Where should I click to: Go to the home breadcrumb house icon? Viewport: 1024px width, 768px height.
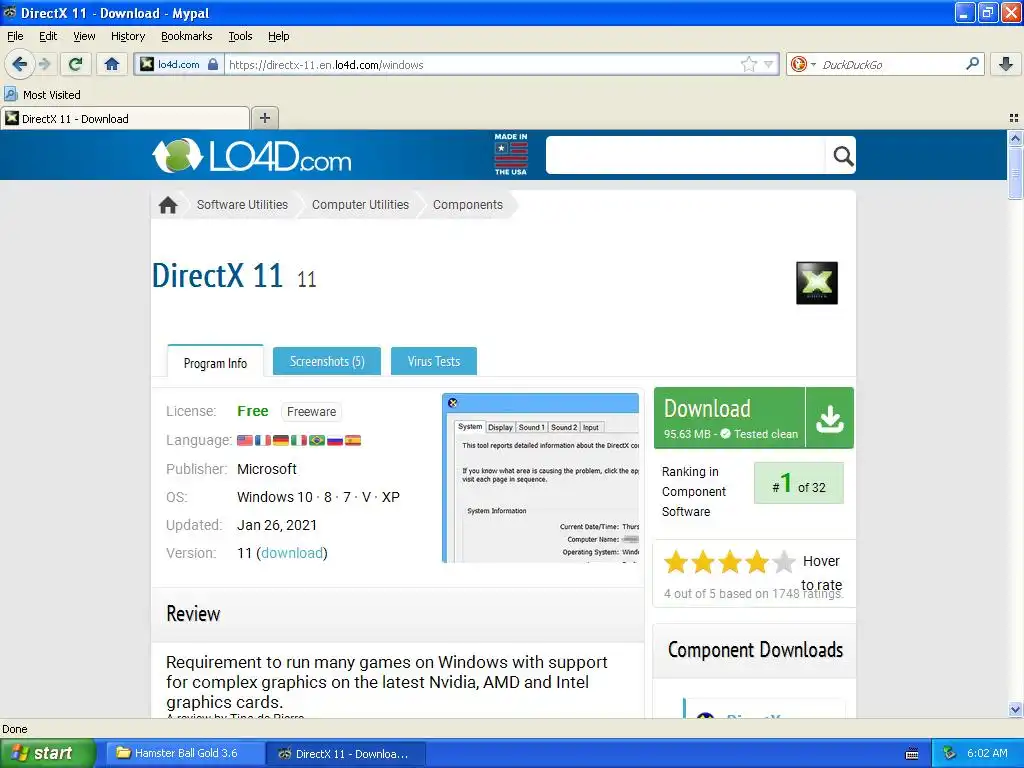168,205
